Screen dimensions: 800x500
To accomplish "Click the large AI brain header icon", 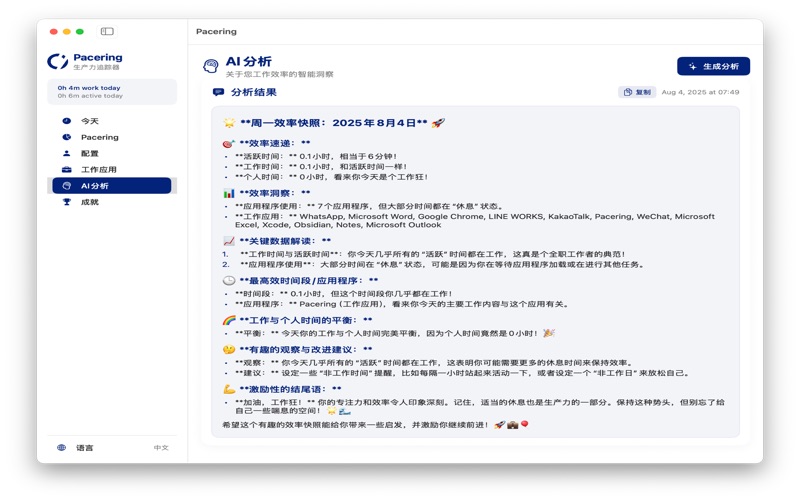I will (210, 66).
